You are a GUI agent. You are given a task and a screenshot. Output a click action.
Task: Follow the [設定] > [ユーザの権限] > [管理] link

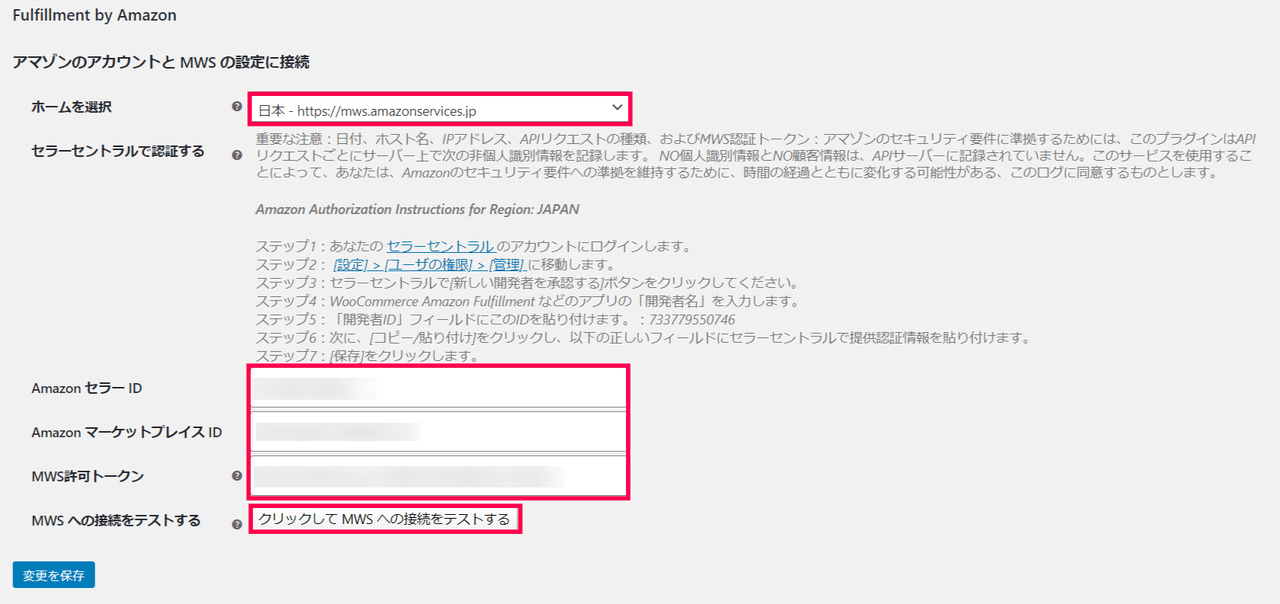(430, 264)
